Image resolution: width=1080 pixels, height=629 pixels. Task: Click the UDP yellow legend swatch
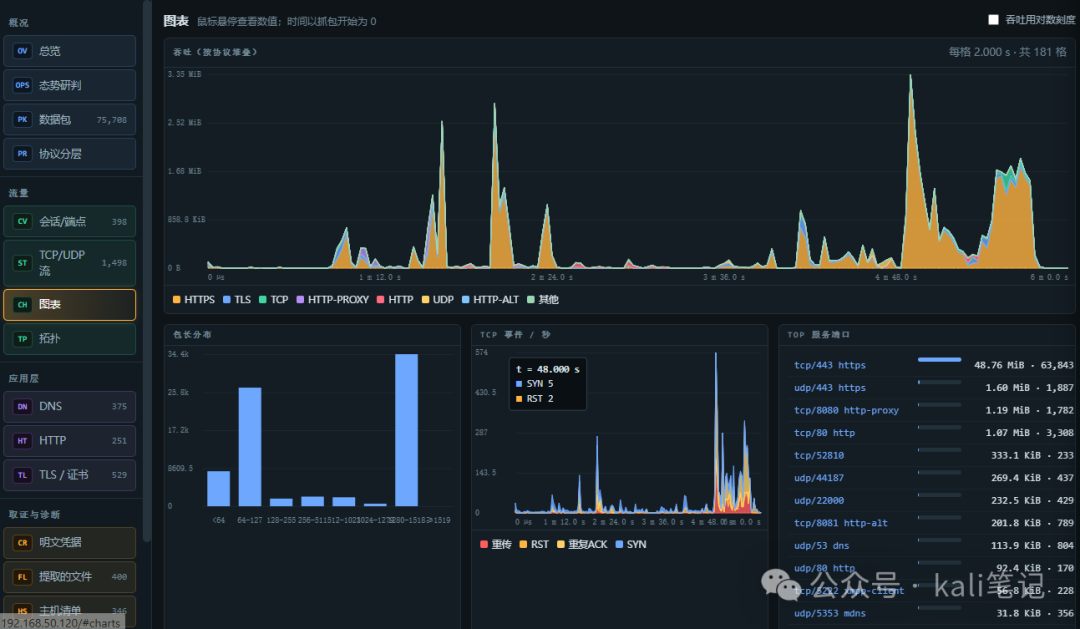[426, 300]
